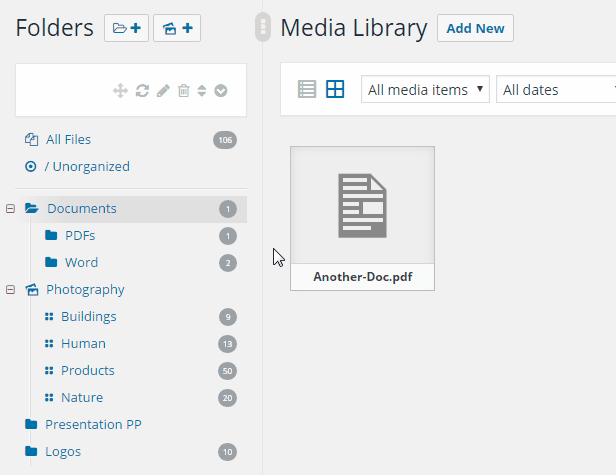Open the circled down-arrow folder menu

[221, 91]
